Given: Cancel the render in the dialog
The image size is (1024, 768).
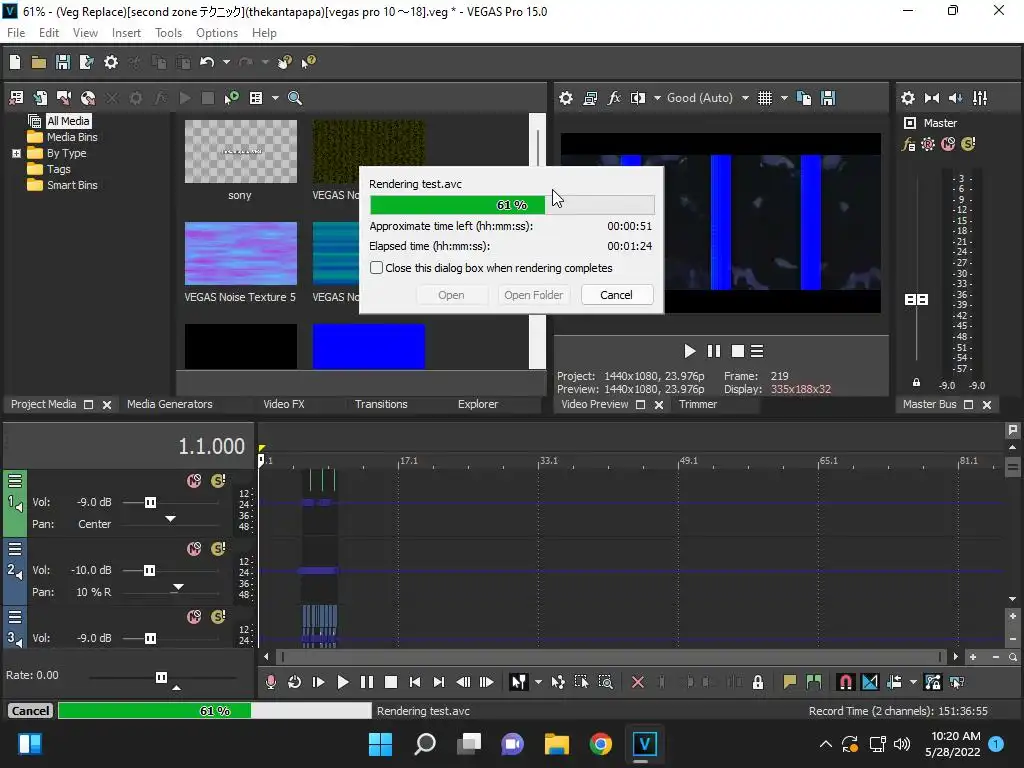Looking at the screenshot, I should click(x=616, y=295).
